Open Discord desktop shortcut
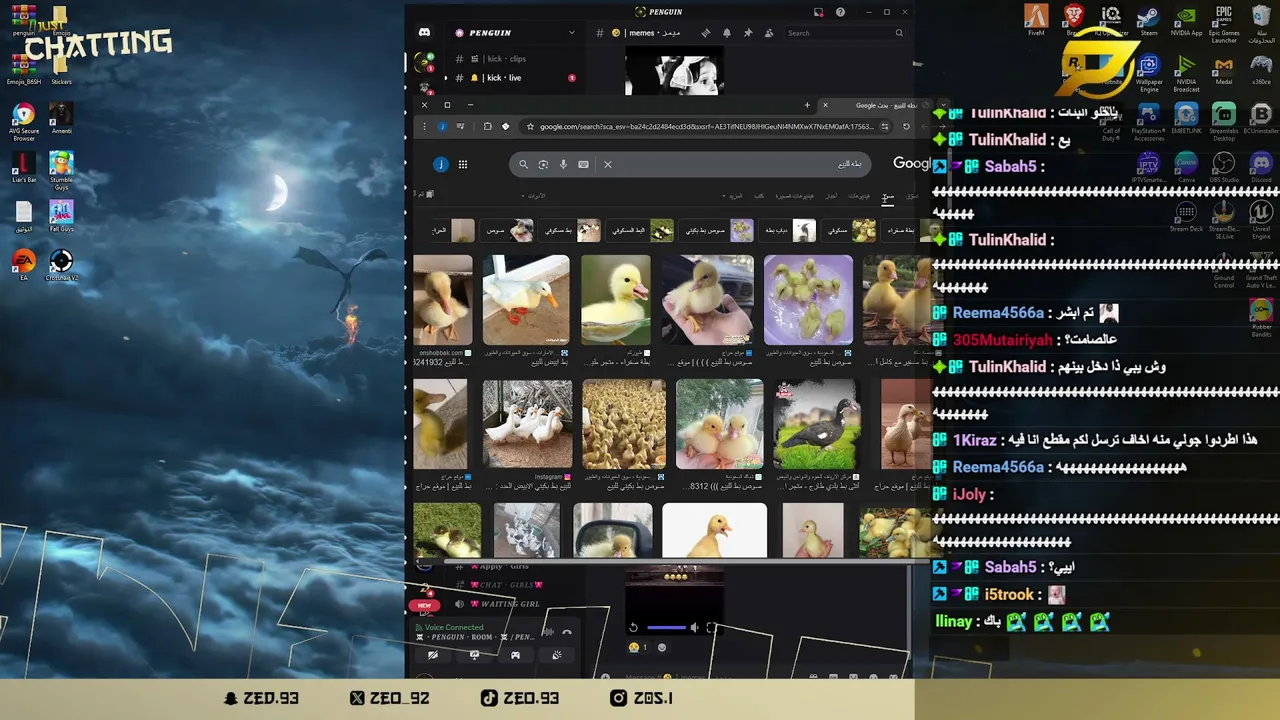The height and width of the screenshot is (720, 1280). click(1261, 168)
